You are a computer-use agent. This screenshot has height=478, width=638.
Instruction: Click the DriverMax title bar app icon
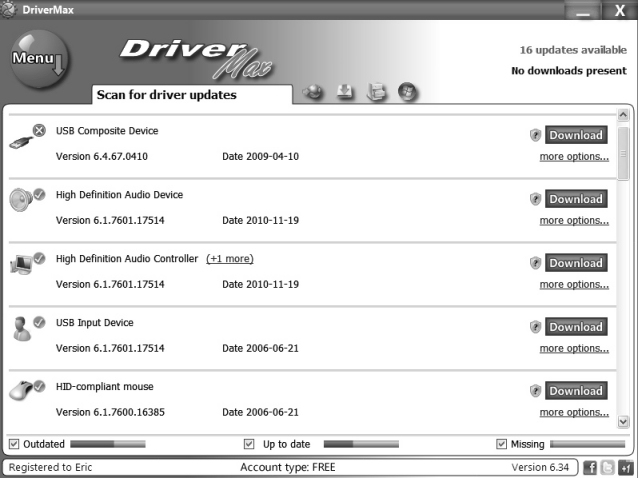point(8,9)
